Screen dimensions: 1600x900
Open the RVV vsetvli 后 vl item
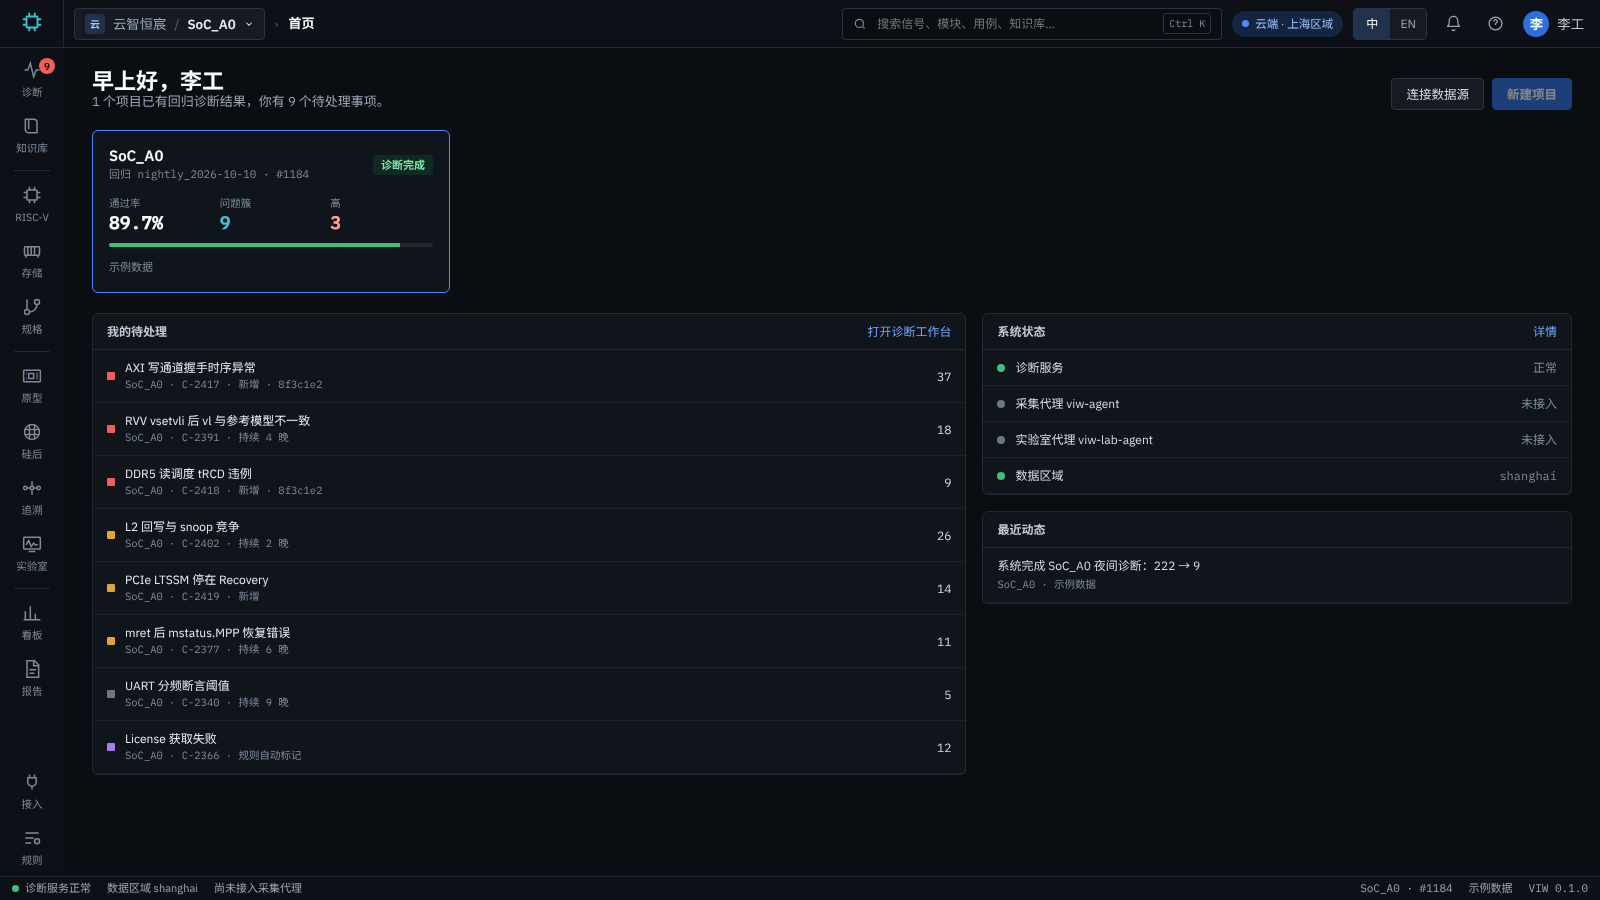[529, 429]
